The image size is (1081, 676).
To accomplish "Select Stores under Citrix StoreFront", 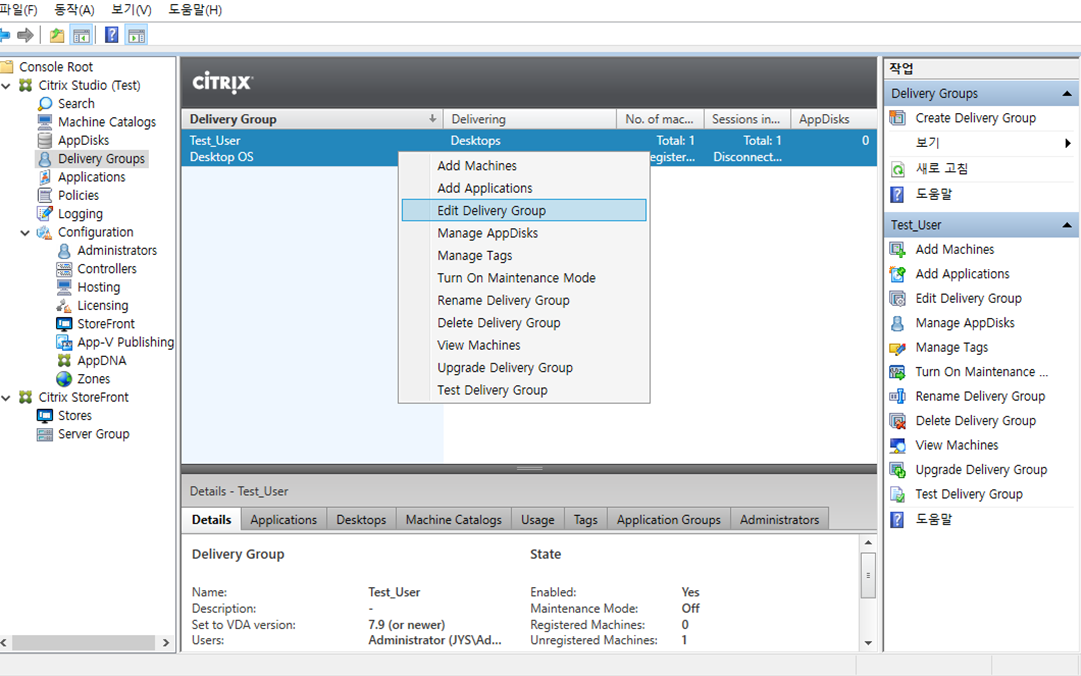I will click(x=75, y=416).
